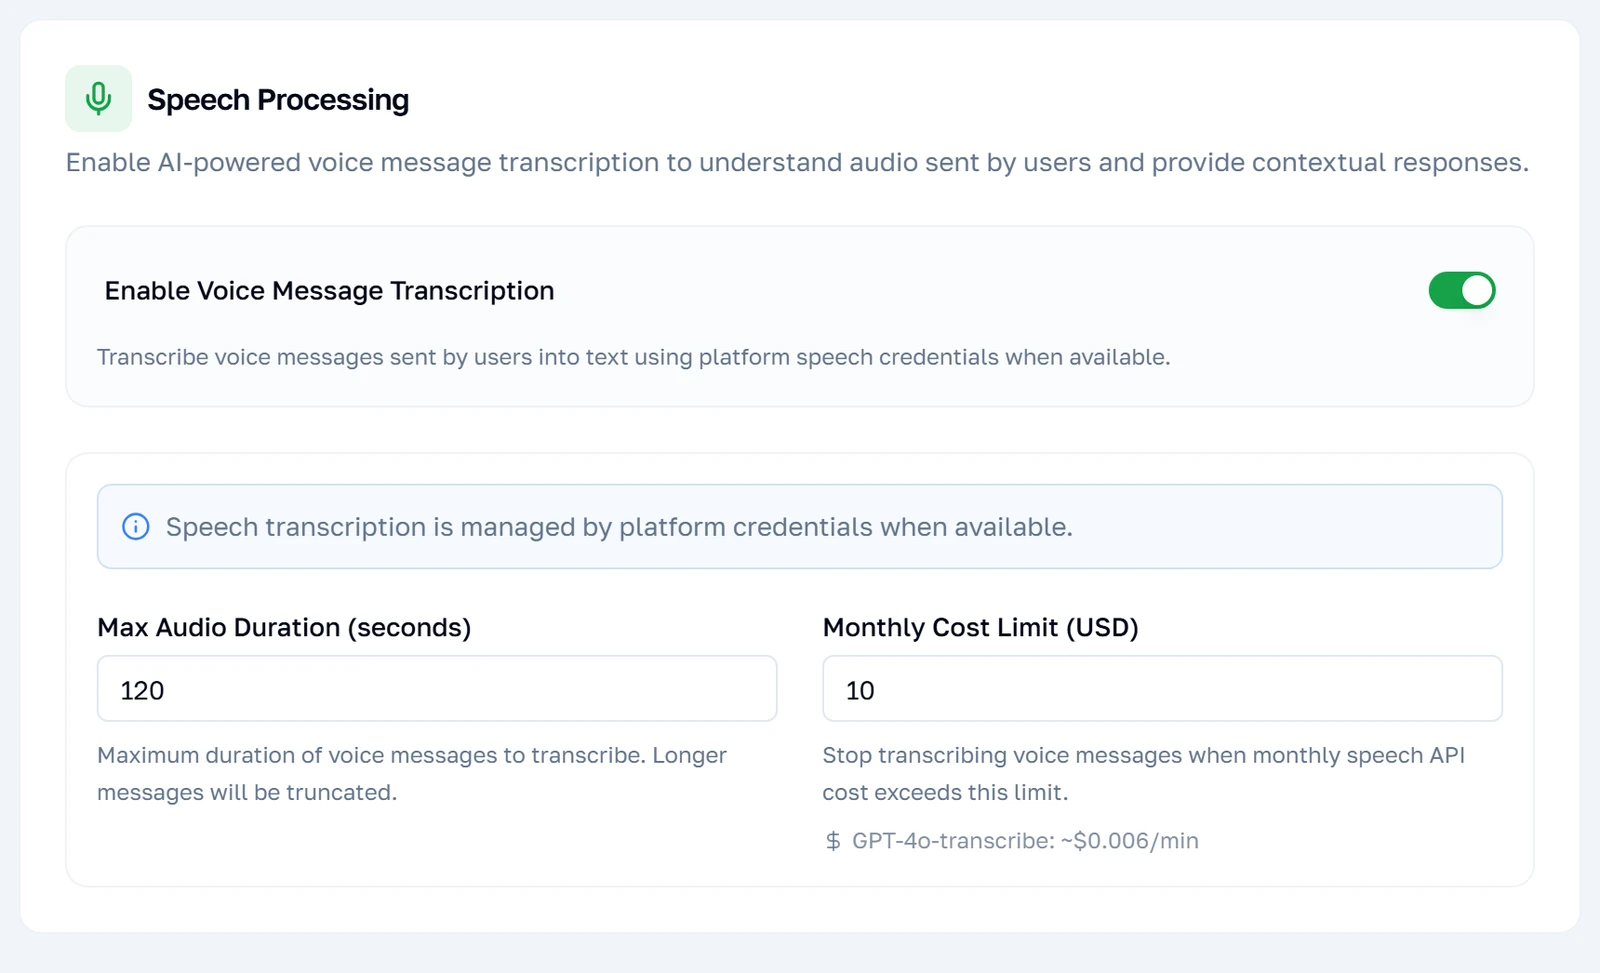The width and height of the screenshot is (1600, 973).
Task: Click the platform credentials info banner text
Action: [619, 527]
